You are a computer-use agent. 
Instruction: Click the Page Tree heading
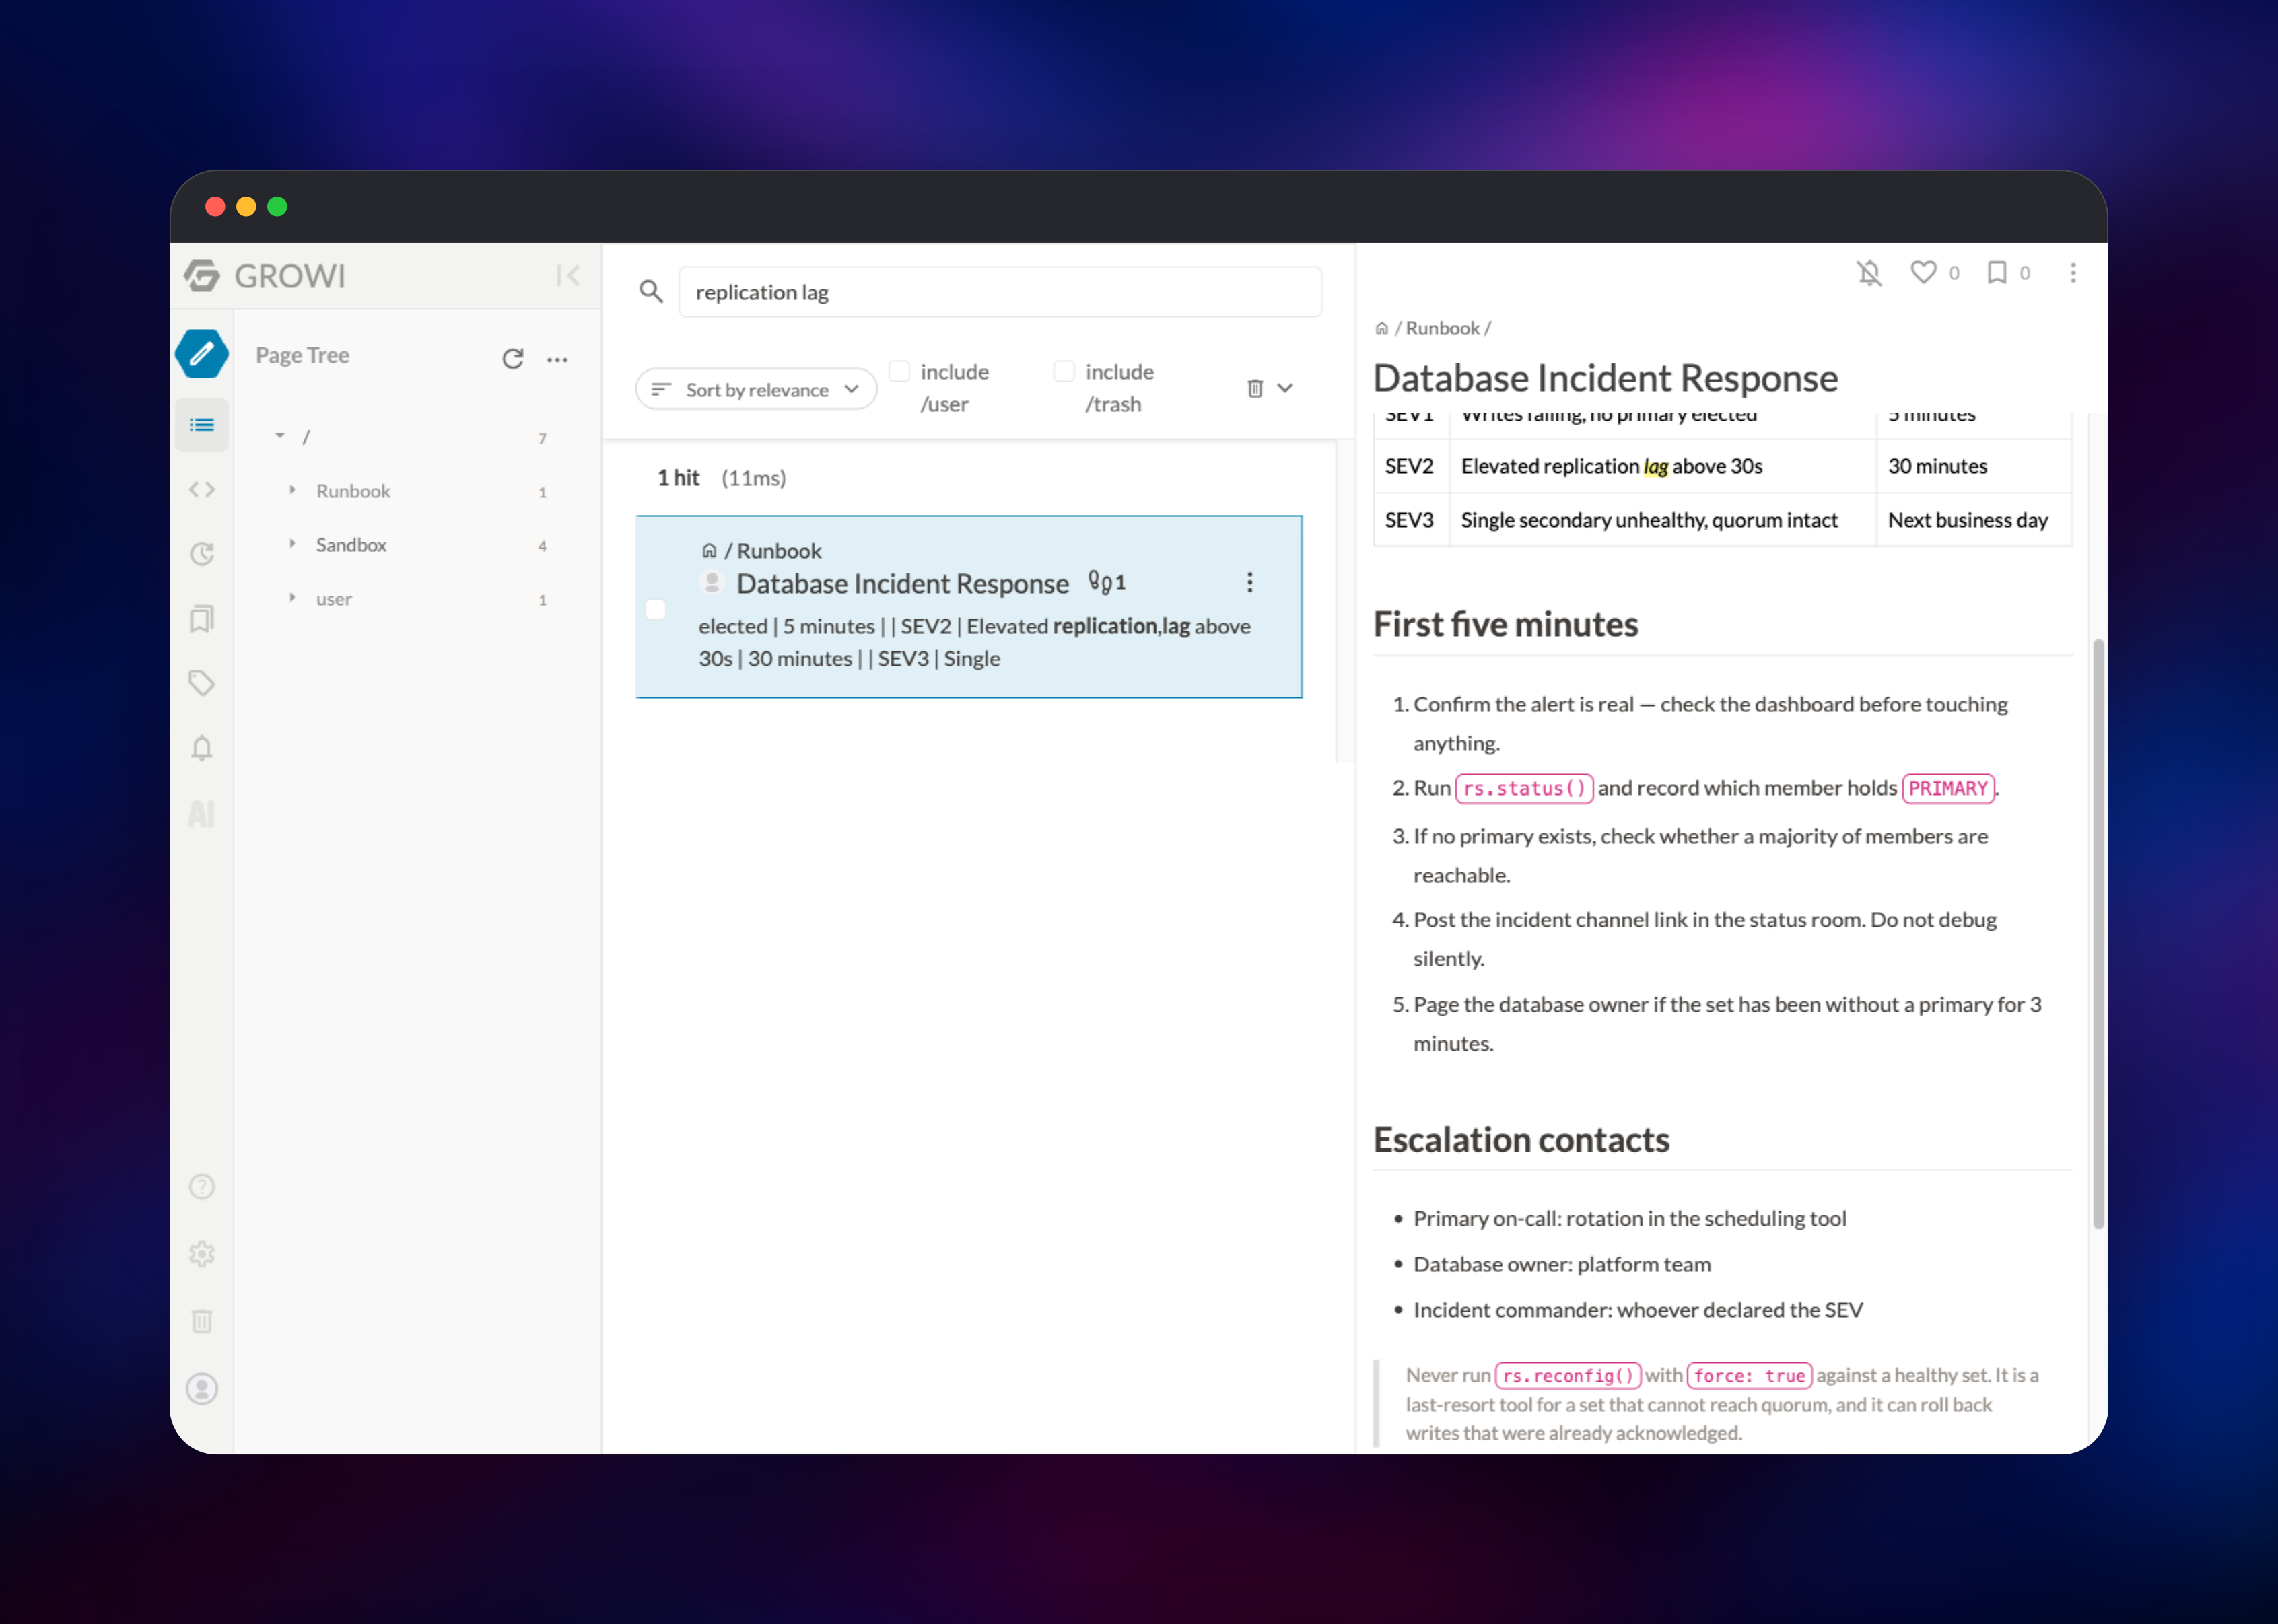(302, 355)
